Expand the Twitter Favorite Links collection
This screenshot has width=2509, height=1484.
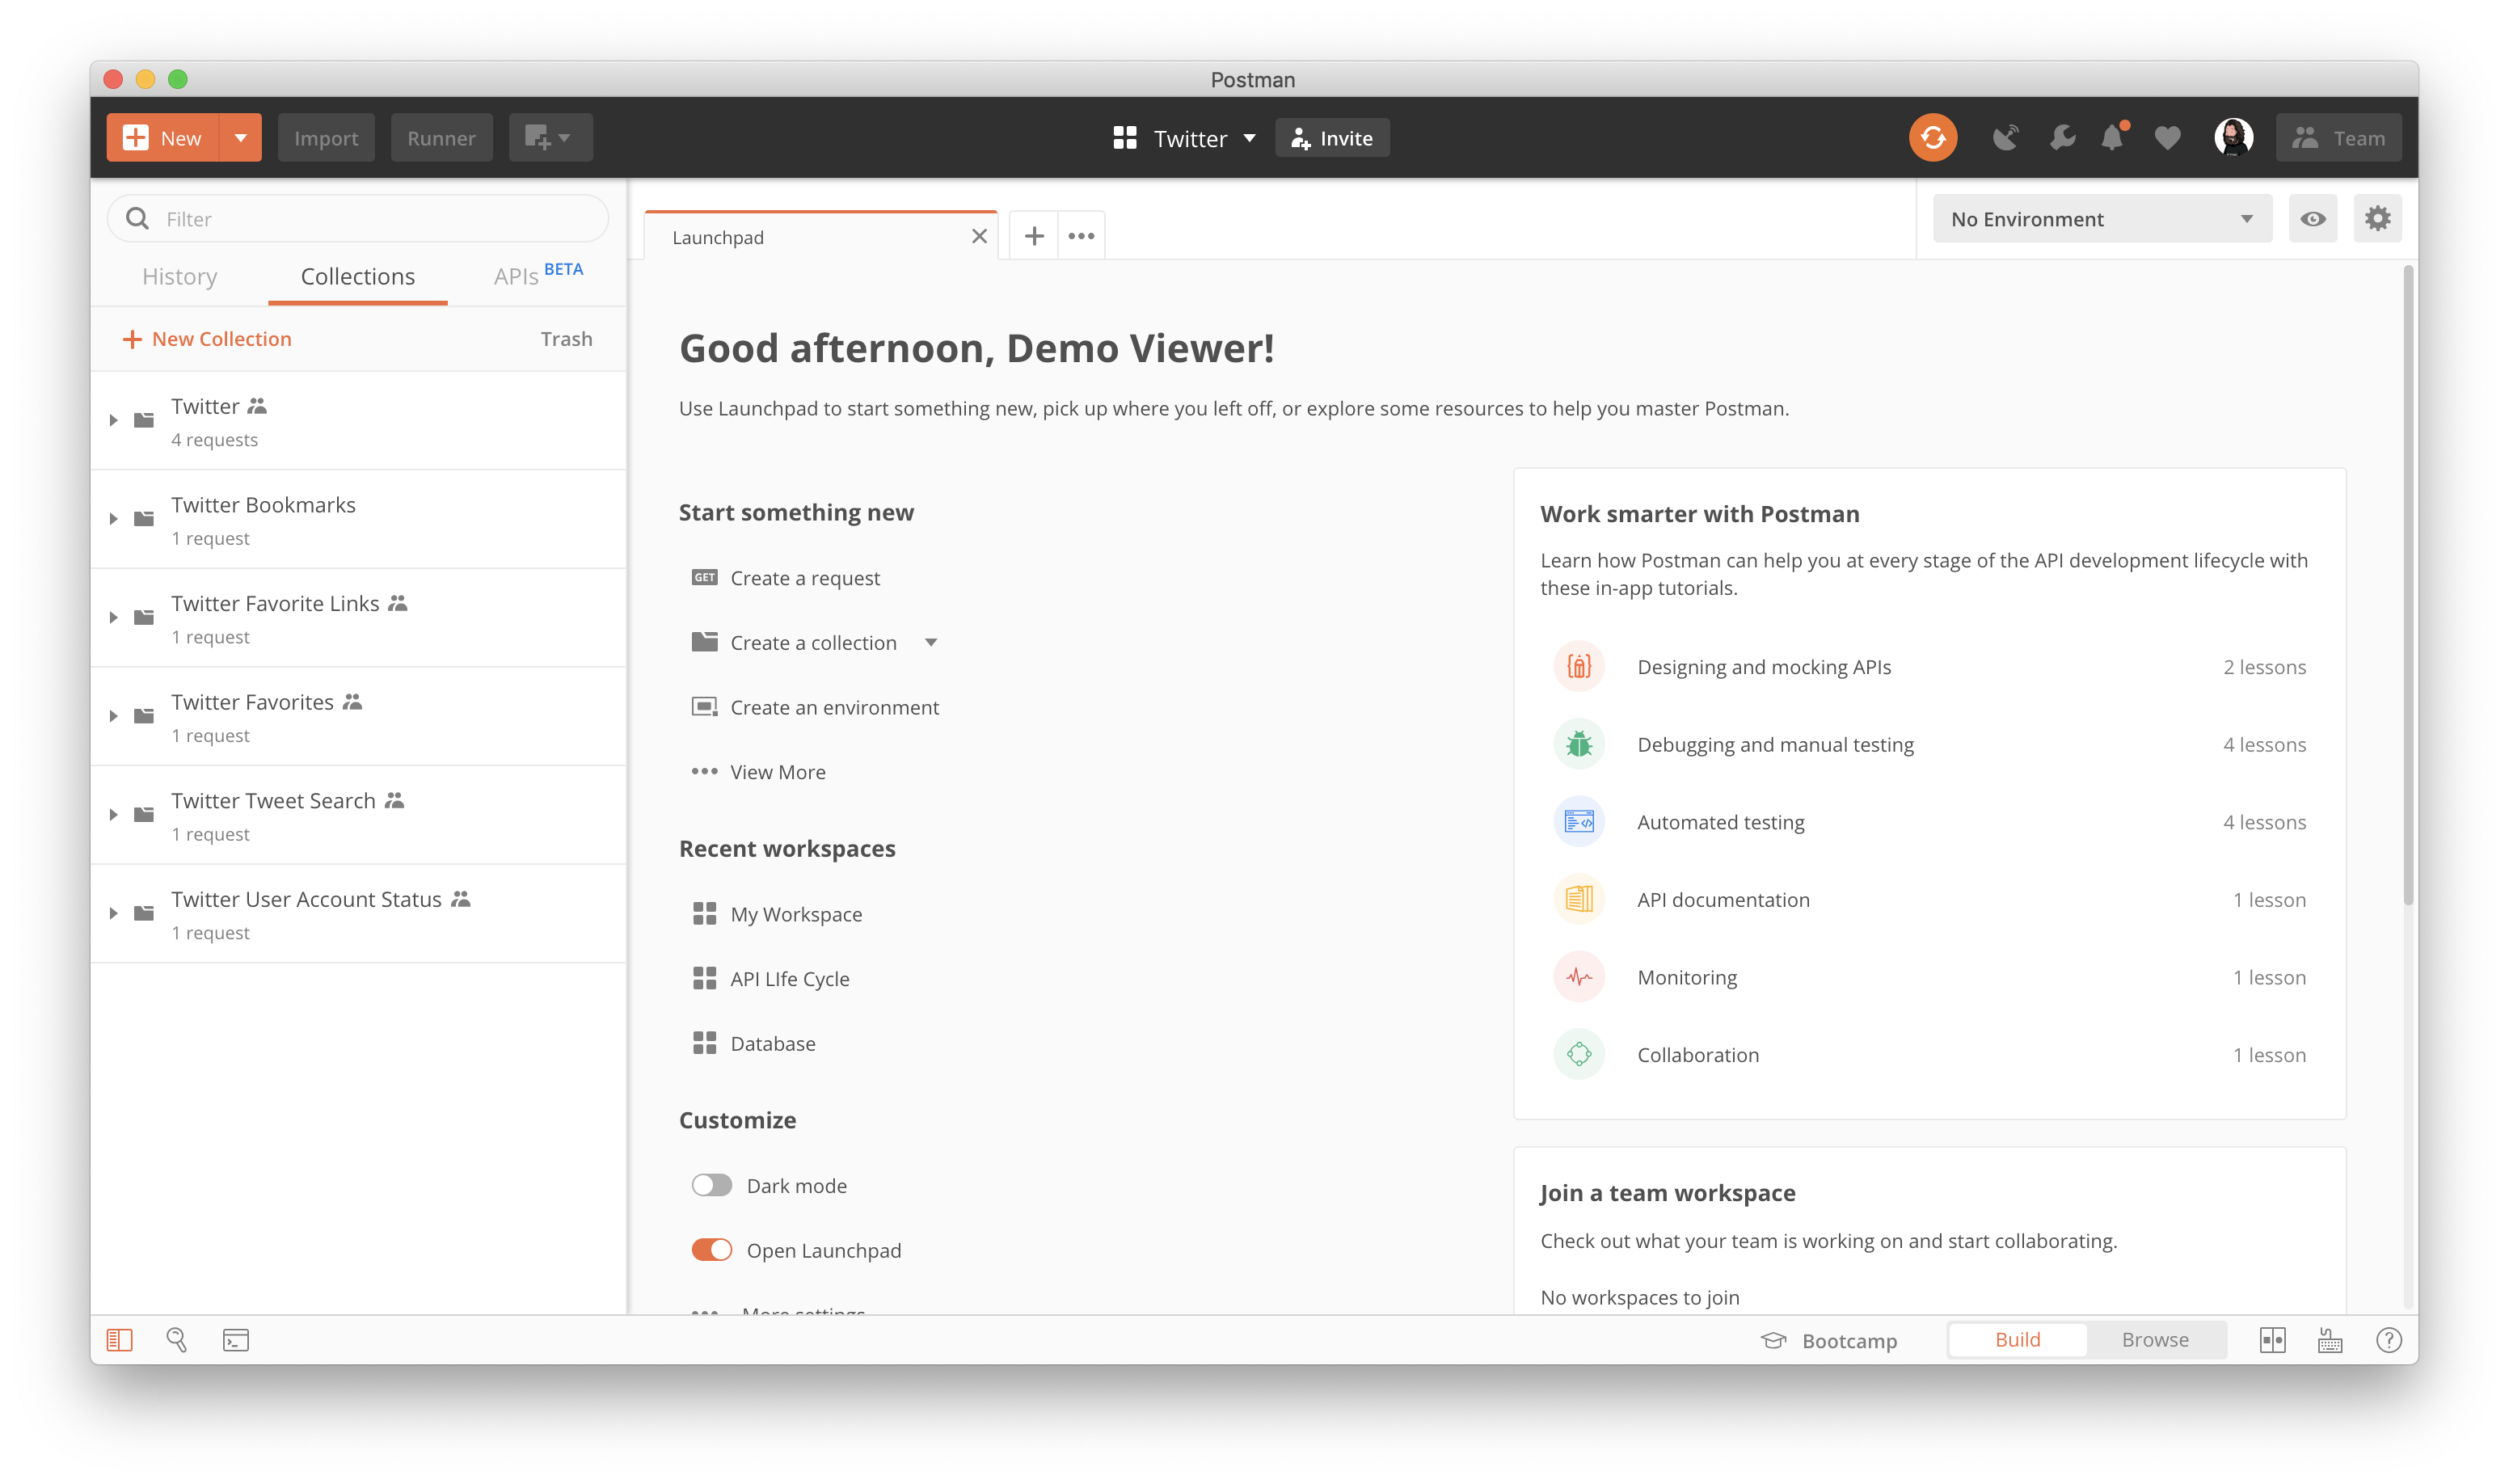tap(113, 618)
